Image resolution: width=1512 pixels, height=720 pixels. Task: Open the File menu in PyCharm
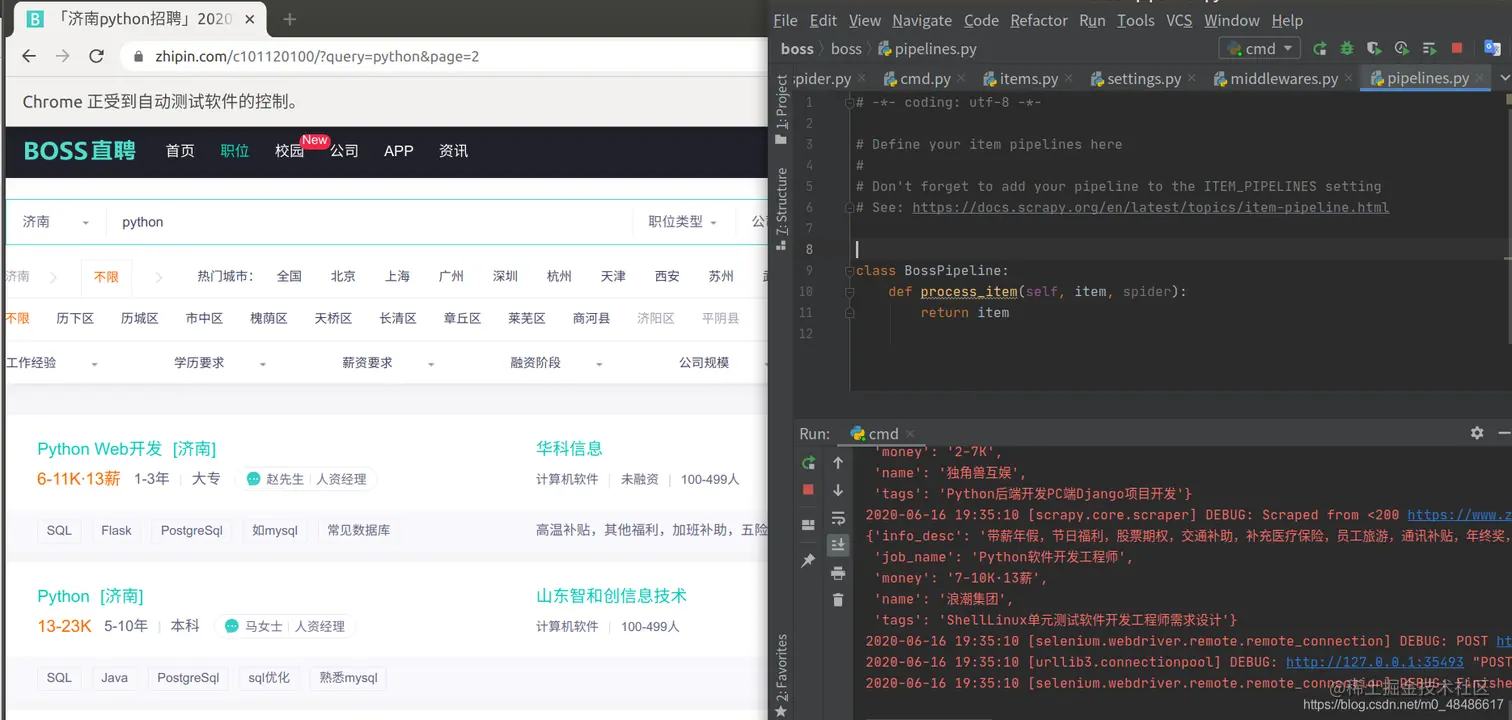click(785, 20)
